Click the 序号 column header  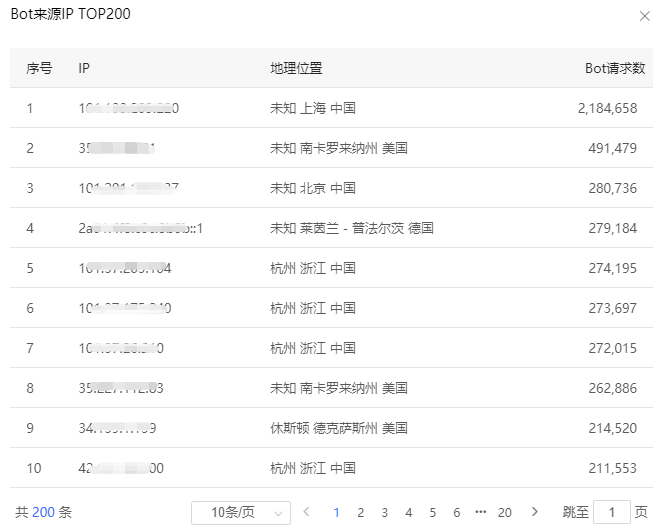click(39, 68)
